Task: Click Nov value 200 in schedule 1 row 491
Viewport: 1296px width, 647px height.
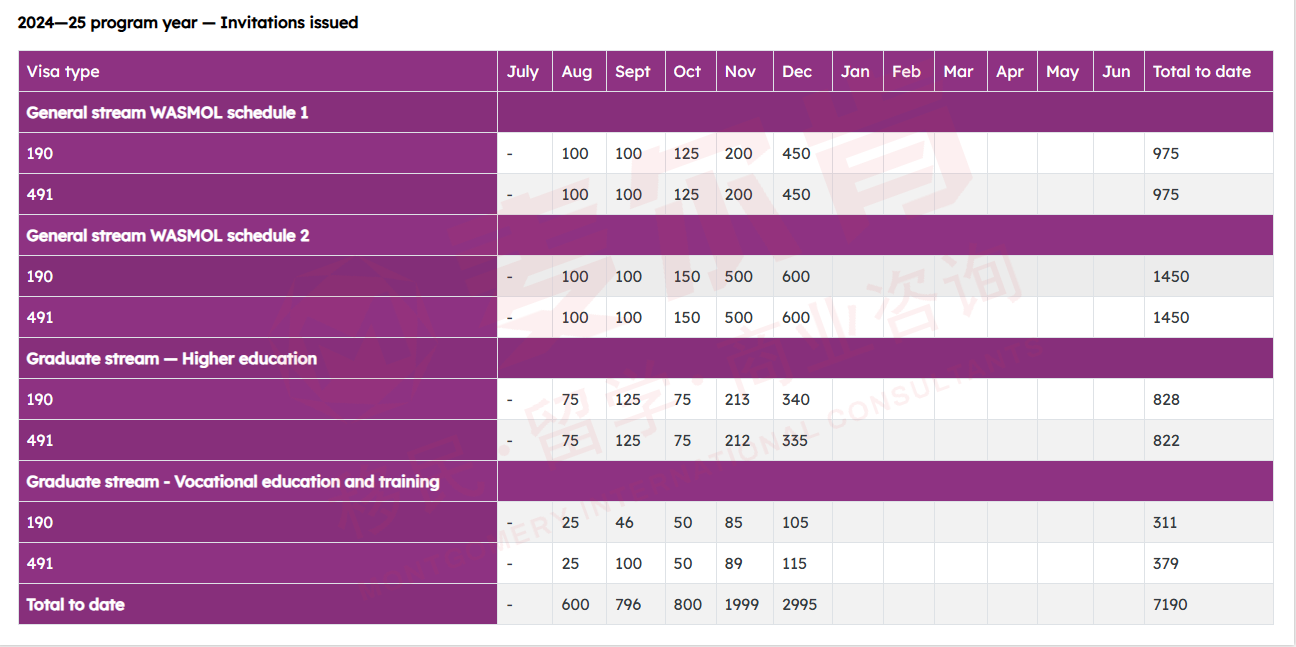Action: [x=739, y=195]
